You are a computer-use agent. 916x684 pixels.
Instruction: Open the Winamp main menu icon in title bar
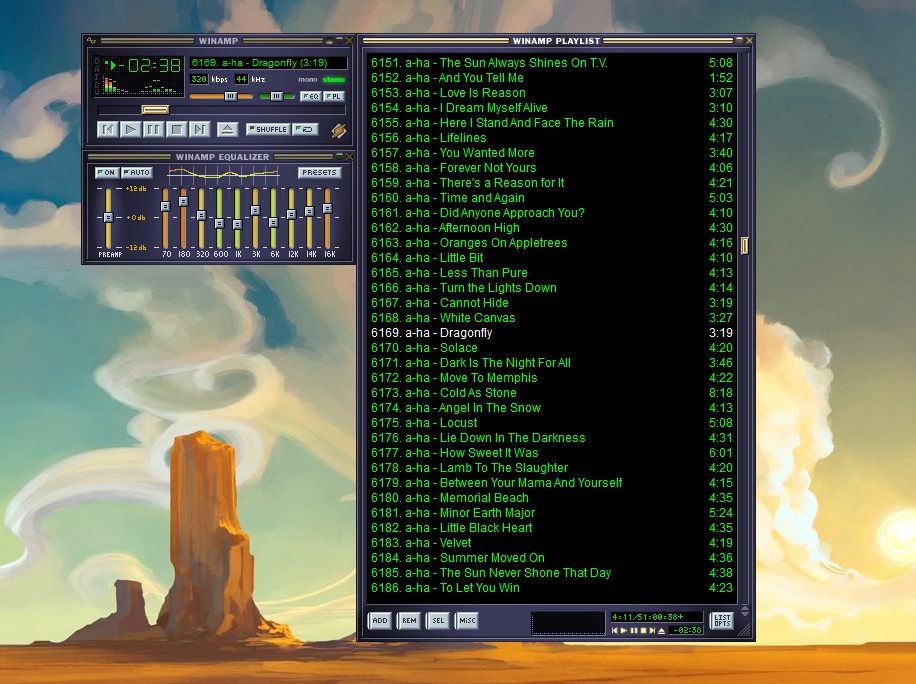pyautogui.click(x=91, y=41)
